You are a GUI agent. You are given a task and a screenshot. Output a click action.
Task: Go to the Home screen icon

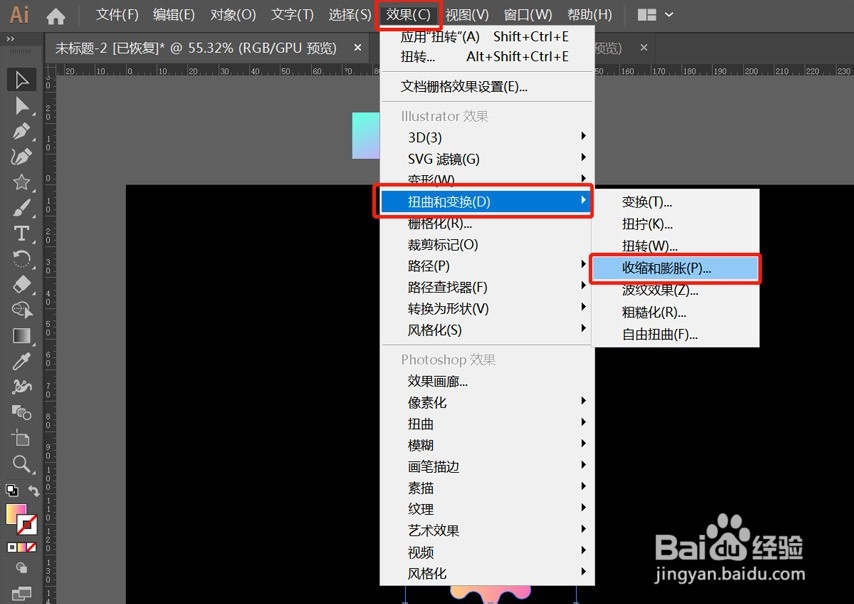pyautogui.click(x=56, y=16)
